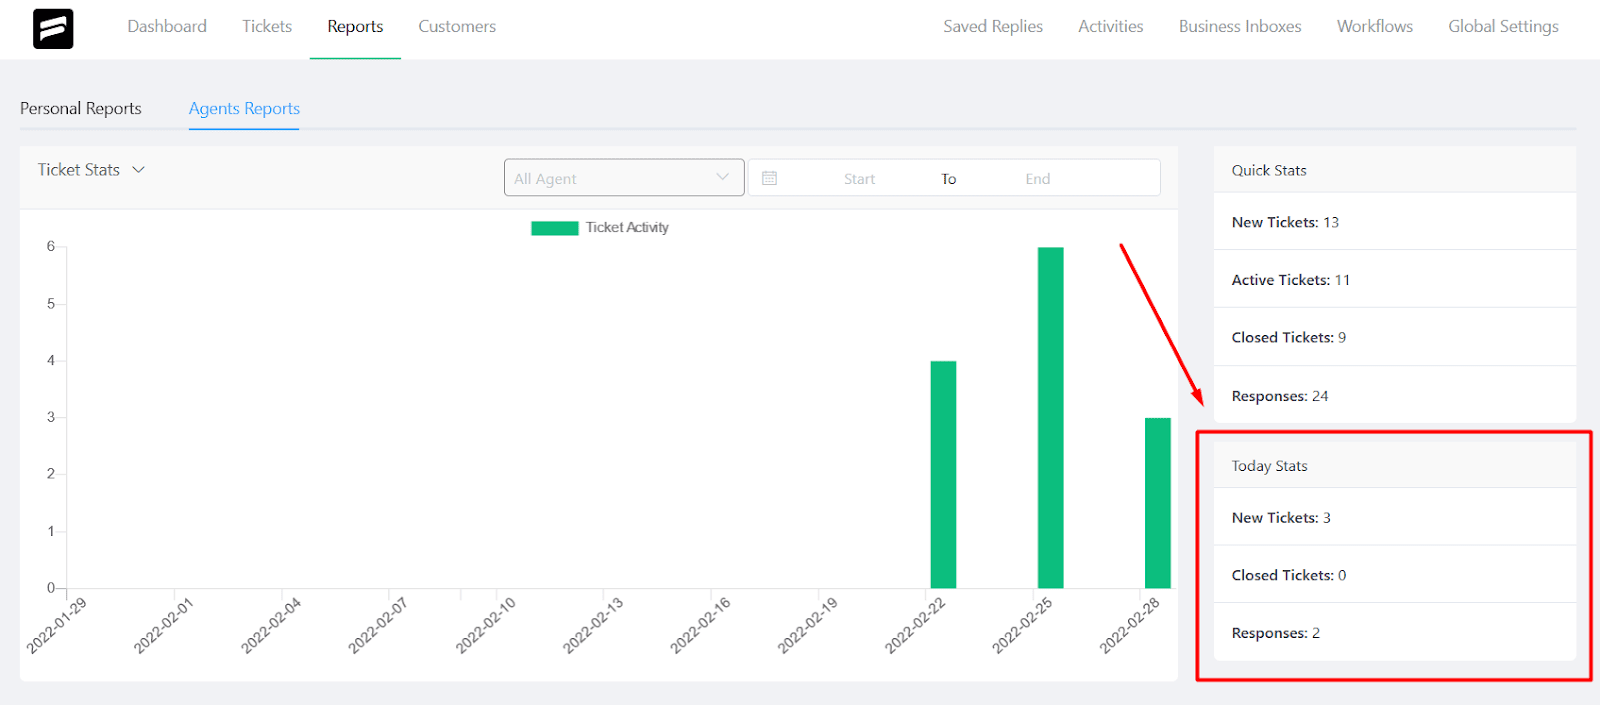This screenshot has height=705, width=1600.
Task: Click the 2022-02-10 axis label
Action: (485, 626)
